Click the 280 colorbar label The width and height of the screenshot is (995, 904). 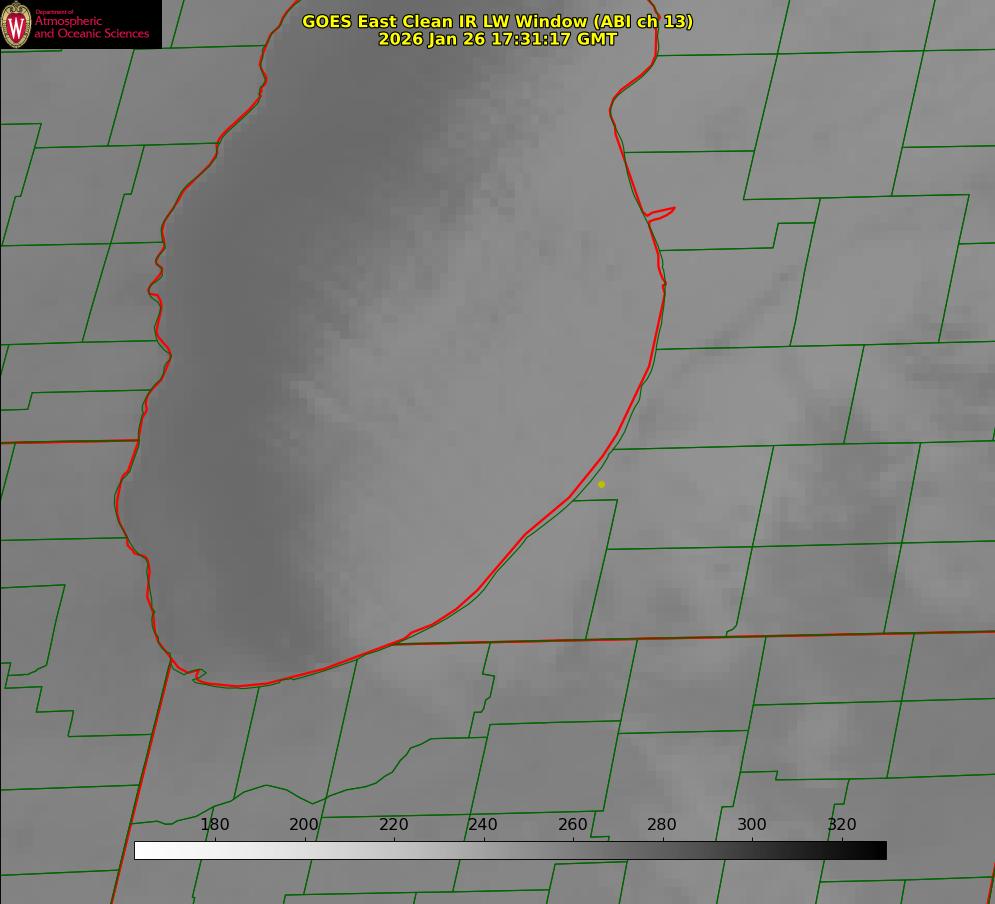pyautogui.click(x=662, y=825)
